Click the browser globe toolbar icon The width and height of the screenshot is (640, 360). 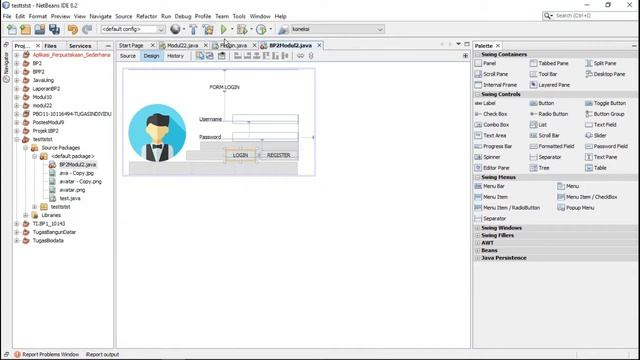tap(175, 29)
